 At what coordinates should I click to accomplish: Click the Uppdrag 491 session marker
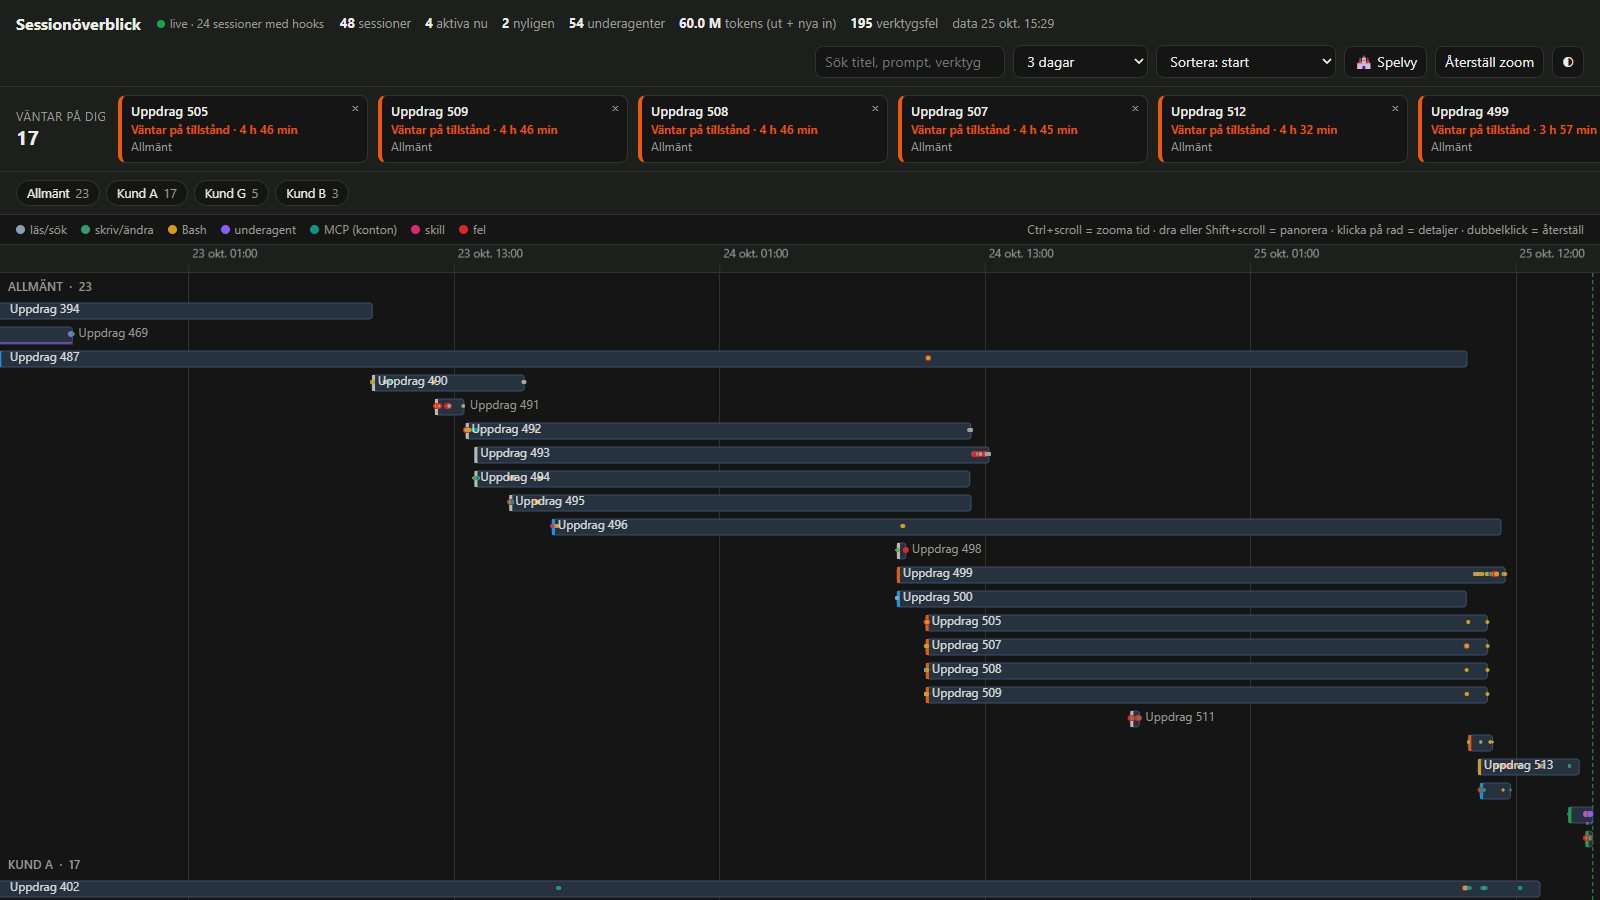coord(448,406)
